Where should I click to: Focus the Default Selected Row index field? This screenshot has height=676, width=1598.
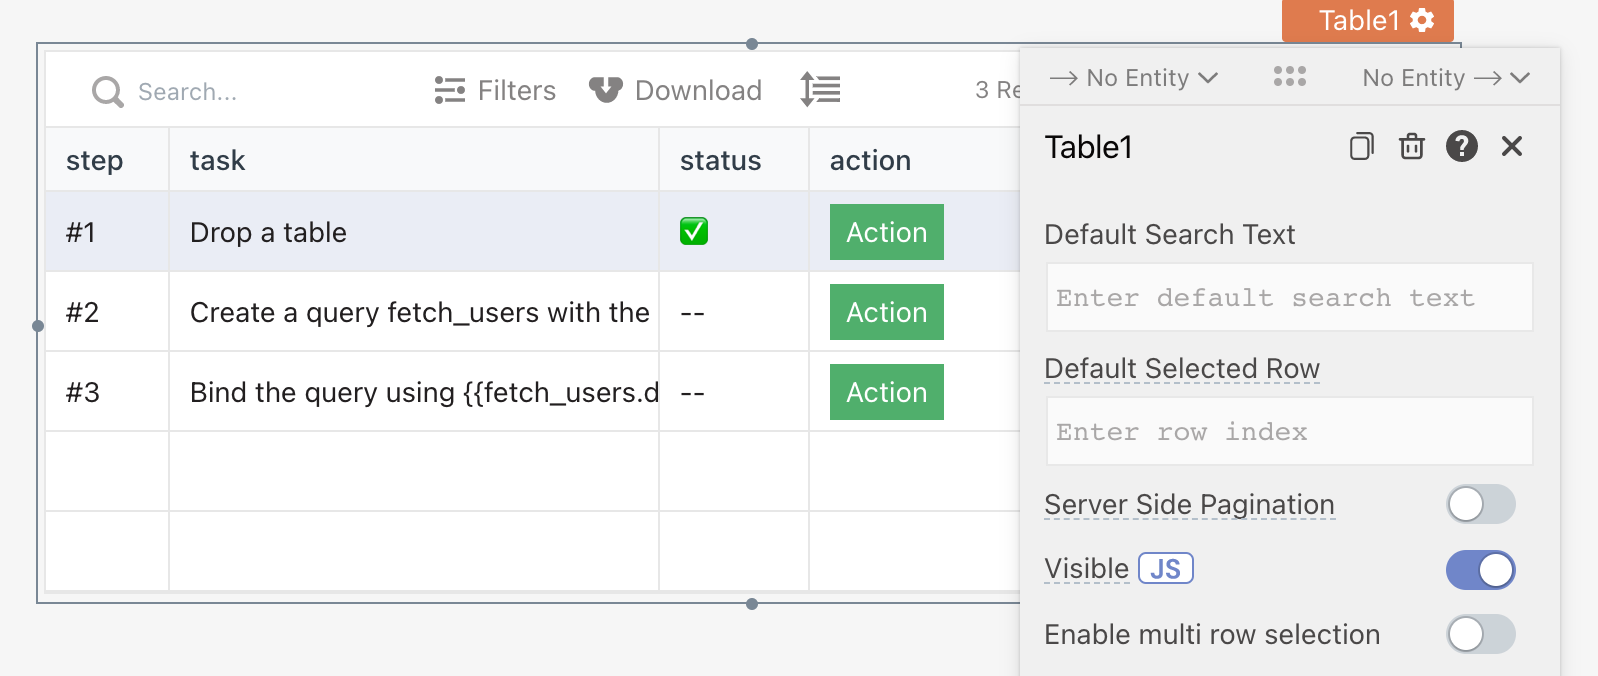click(1289, 432)
